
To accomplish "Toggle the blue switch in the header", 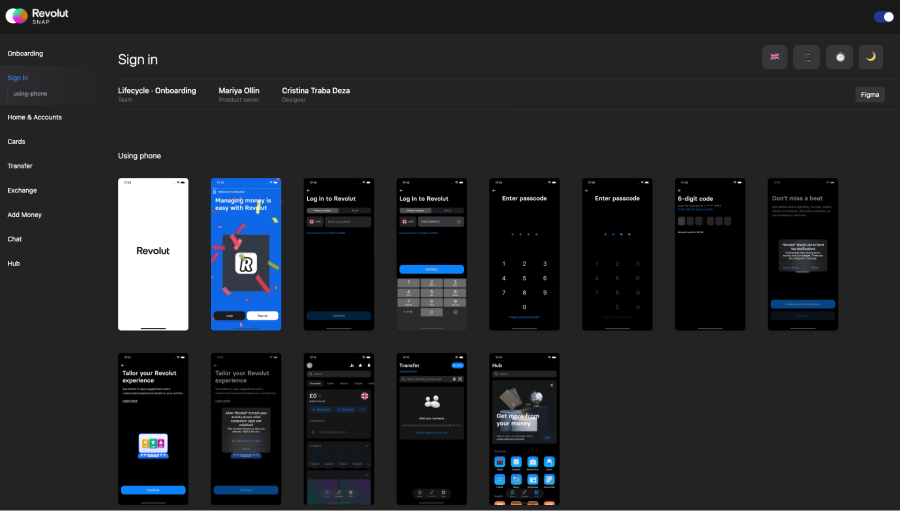I will click(x=883, y=17).
